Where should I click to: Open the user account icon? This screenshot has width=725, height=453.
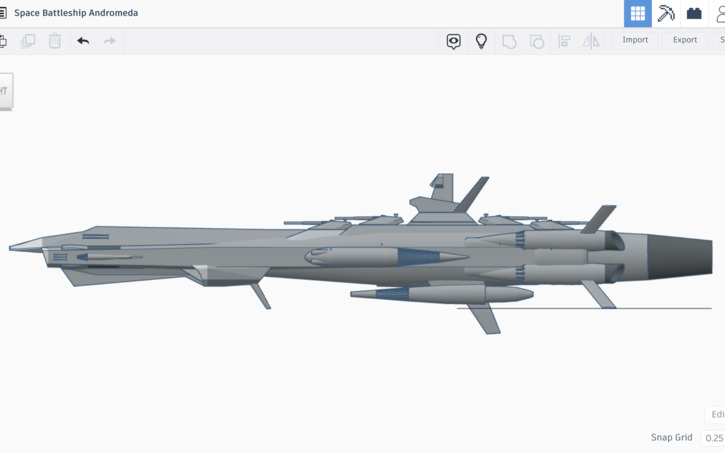pyautogui.click(x=720, y=13)
